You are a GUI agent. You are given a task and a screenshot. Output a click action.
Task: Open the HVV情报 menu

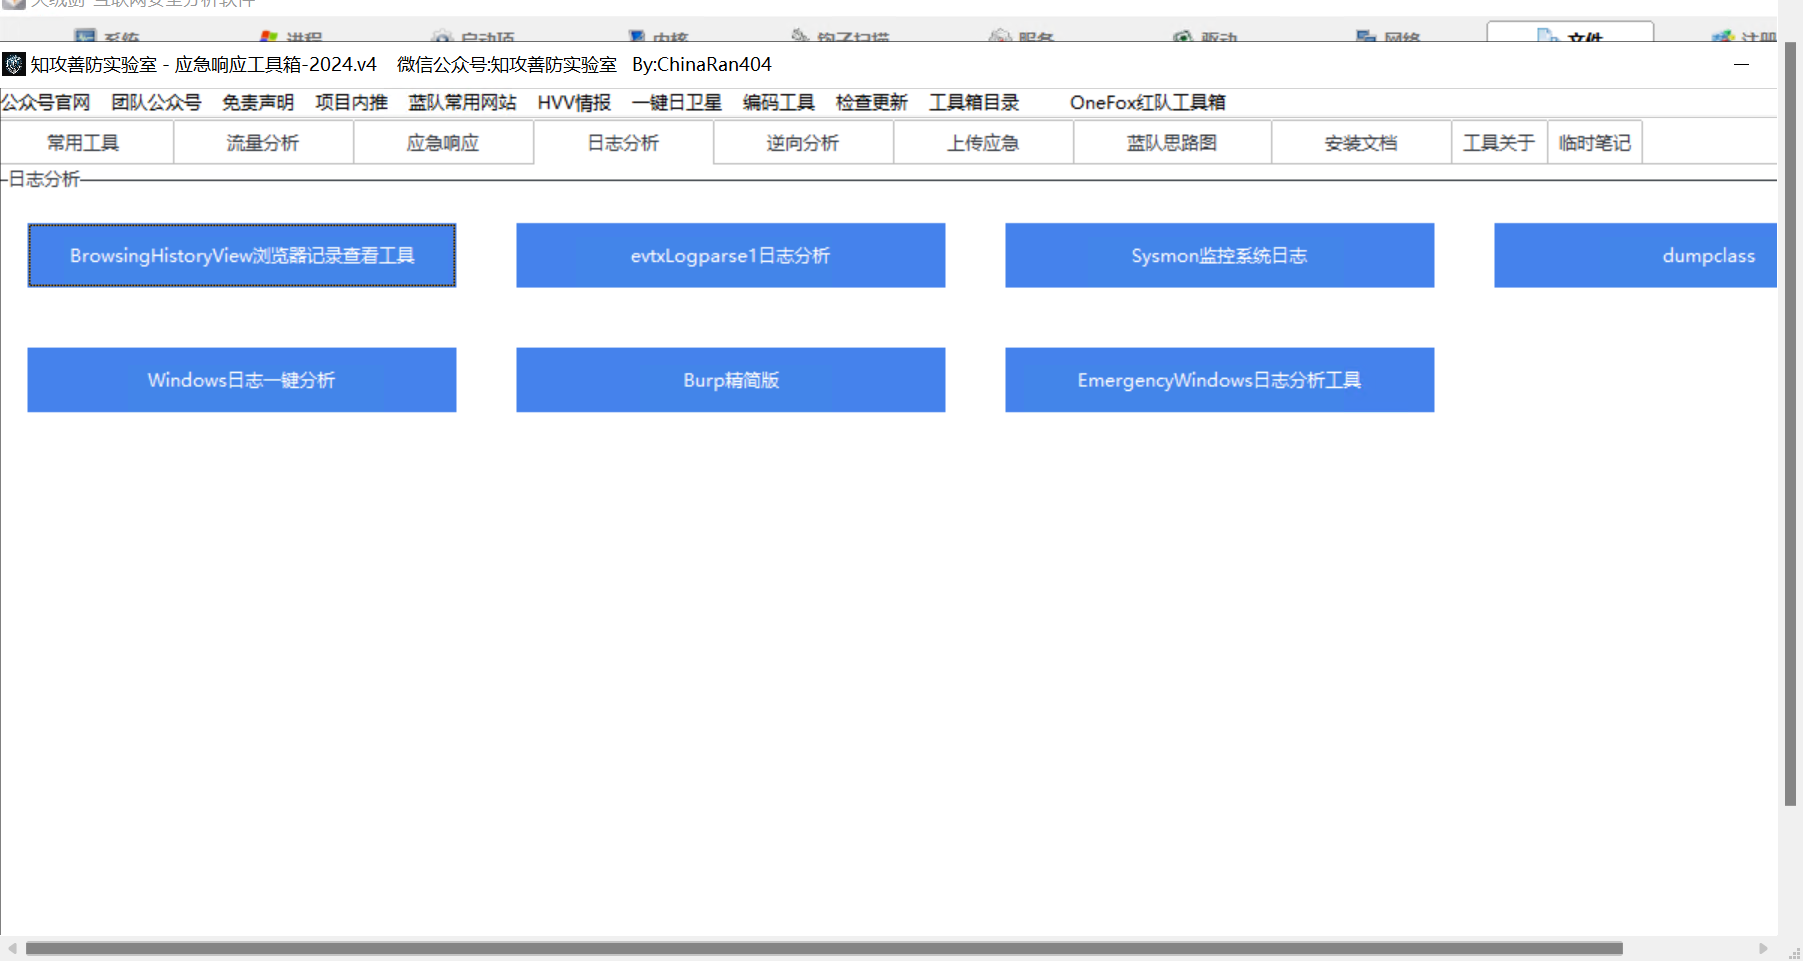click(x=574, y=103)
